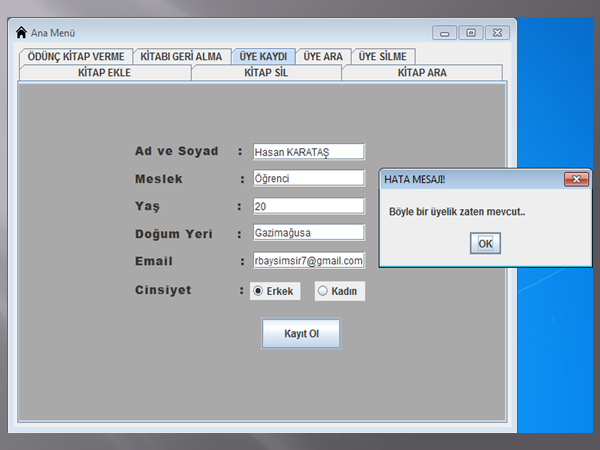This screenshot has width=600, height=450.
Task: Minimize the Ana Menü window
Action: pos(444,33)
